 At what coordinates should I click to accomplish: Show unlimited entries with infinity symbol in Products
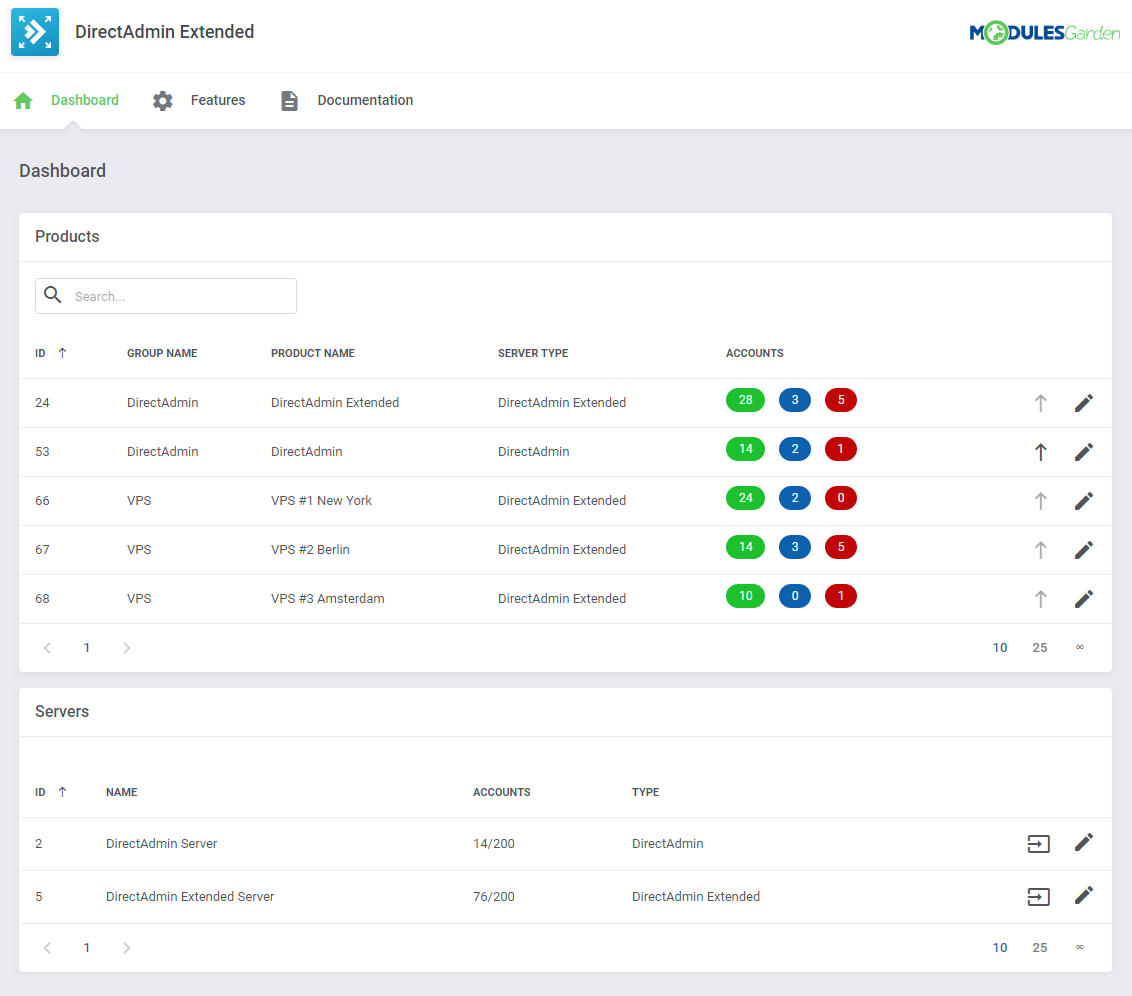[x=1079, y=647]
